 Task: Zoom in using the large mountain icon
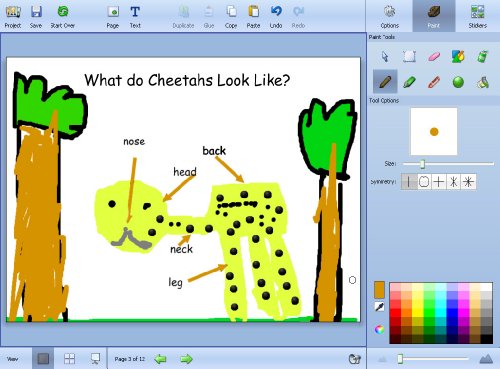[486, 359]
